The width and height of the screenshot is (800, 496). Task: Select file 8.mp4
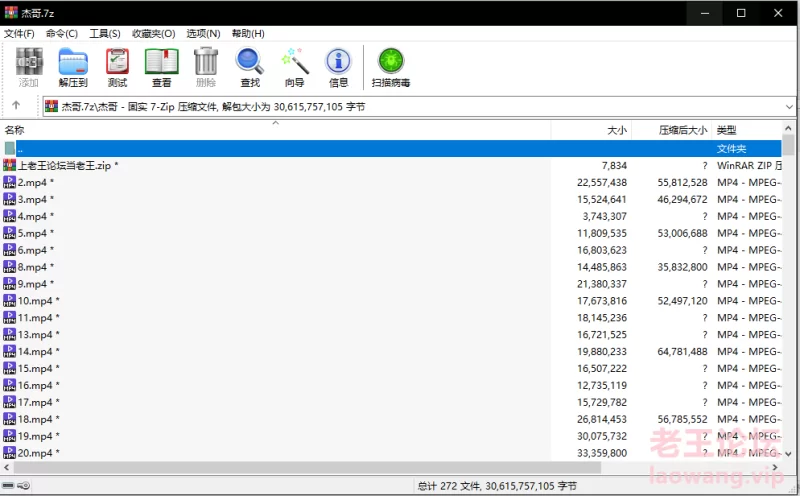pos(391,267)
